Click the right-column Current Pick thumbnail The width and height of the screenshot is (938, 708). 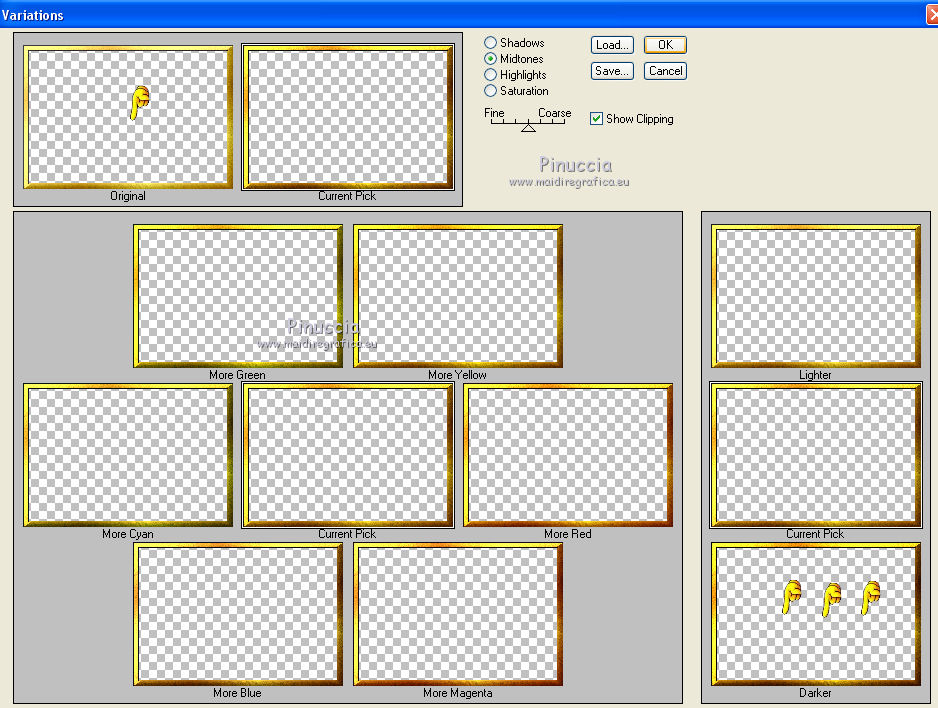(x=816, y=455)
